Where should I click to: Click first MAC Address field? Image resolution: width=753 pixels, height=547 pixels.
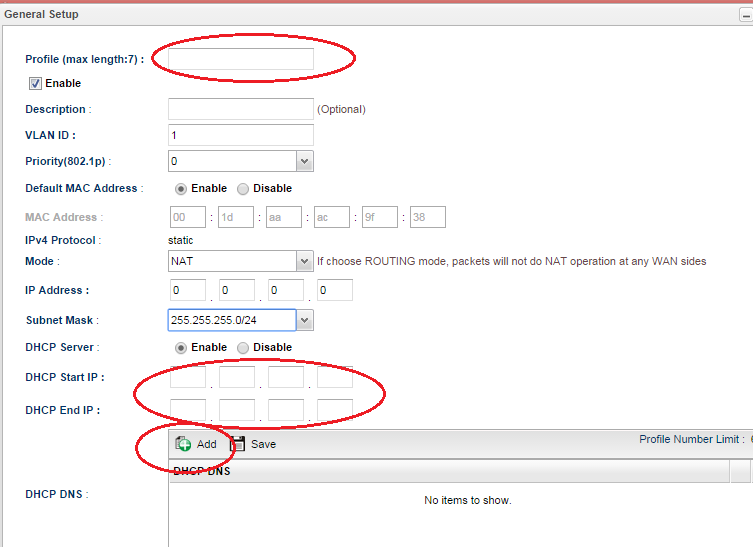(187, 217)
